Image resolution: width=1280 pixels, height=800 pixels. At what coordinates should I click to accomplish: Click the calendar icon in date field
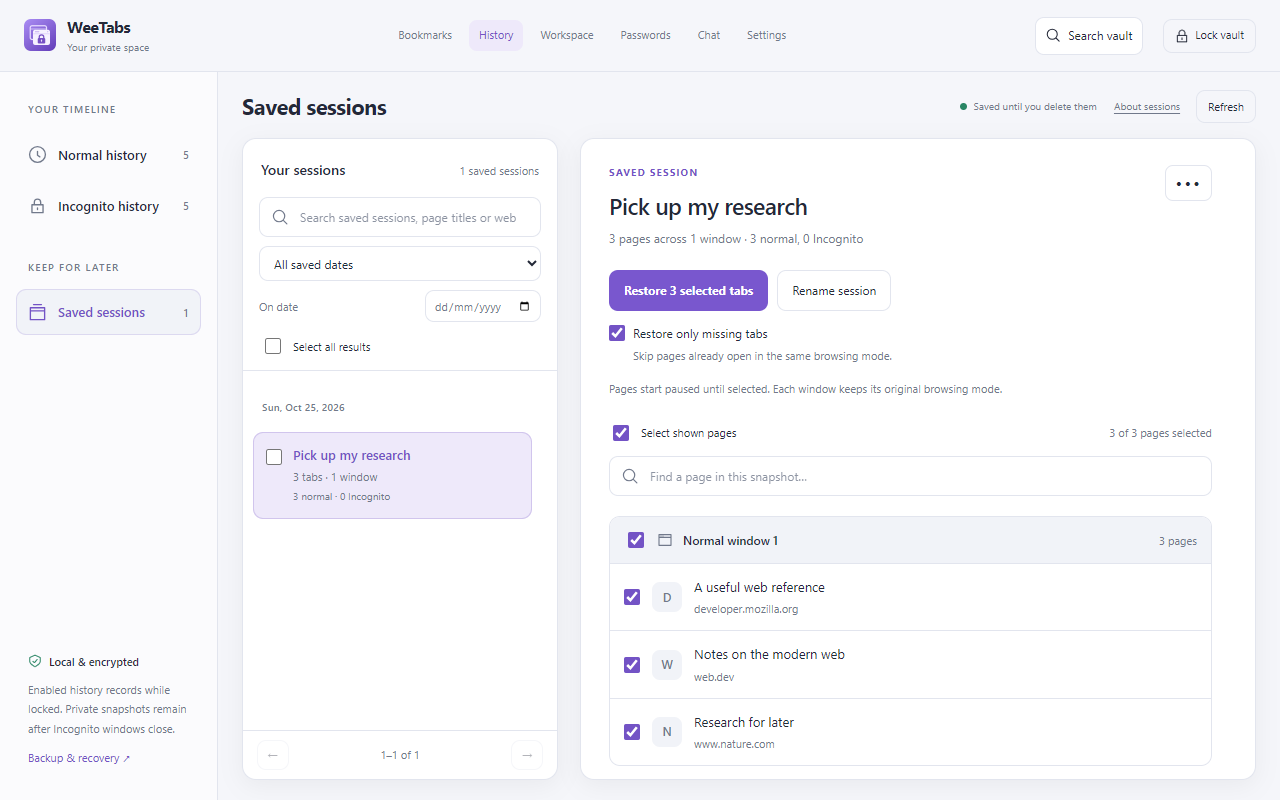525,307
